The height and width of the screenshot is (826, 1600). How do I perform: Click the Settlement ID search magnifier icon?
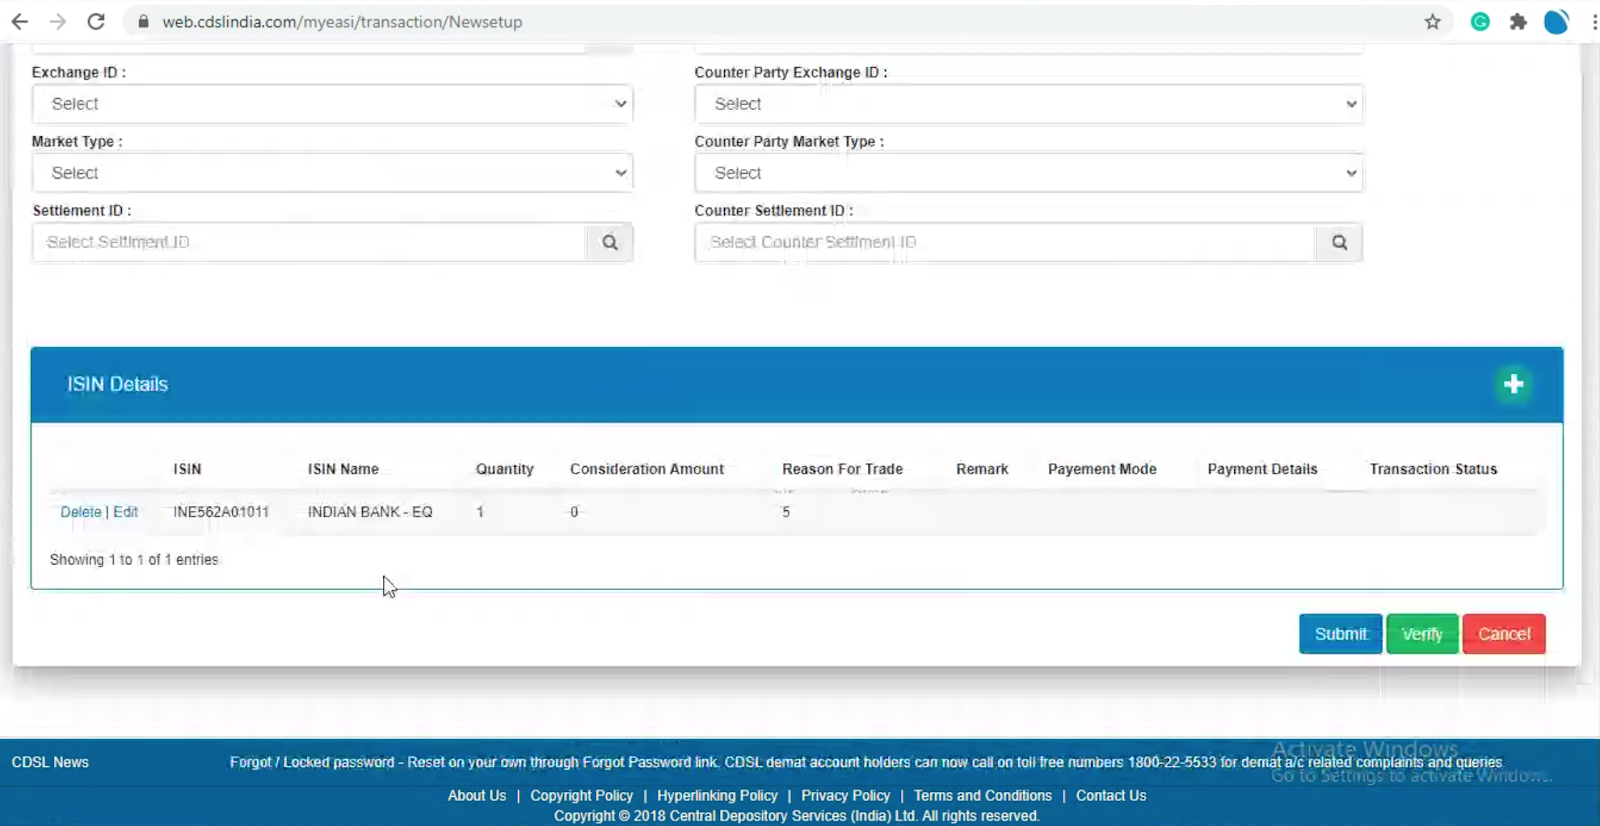(x=609, y=242)
